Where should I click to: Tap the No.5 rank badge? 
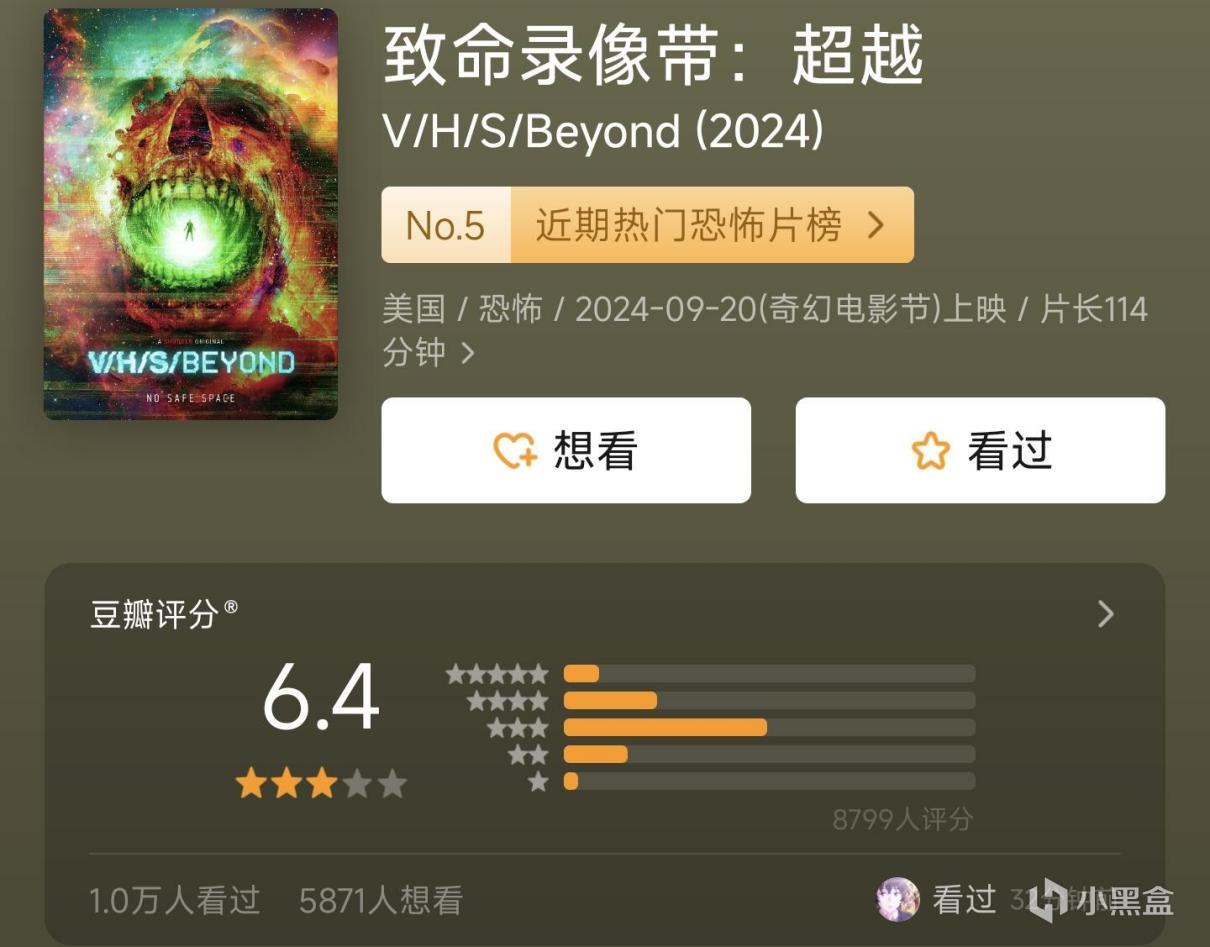pyautogui.click(x=446, y=226)
